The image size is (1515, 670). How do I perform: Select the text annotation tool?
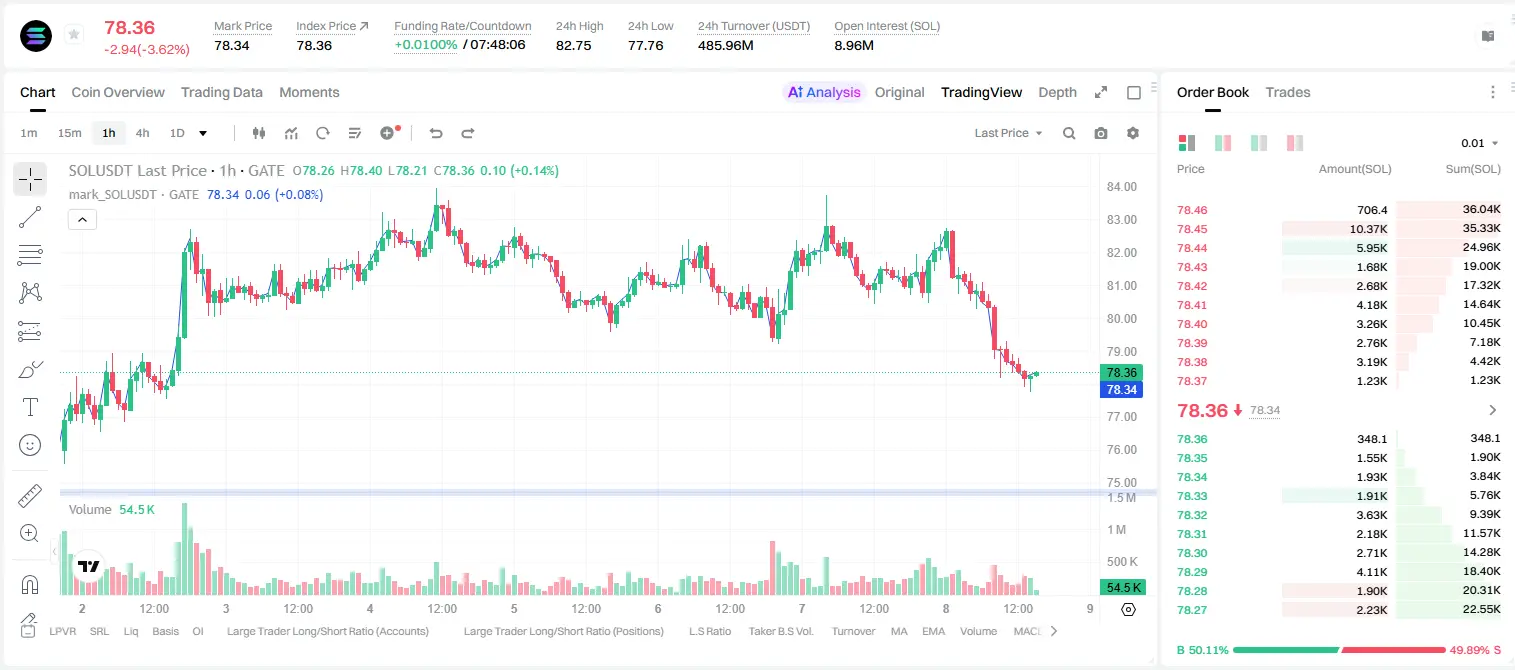click(30, 407)
